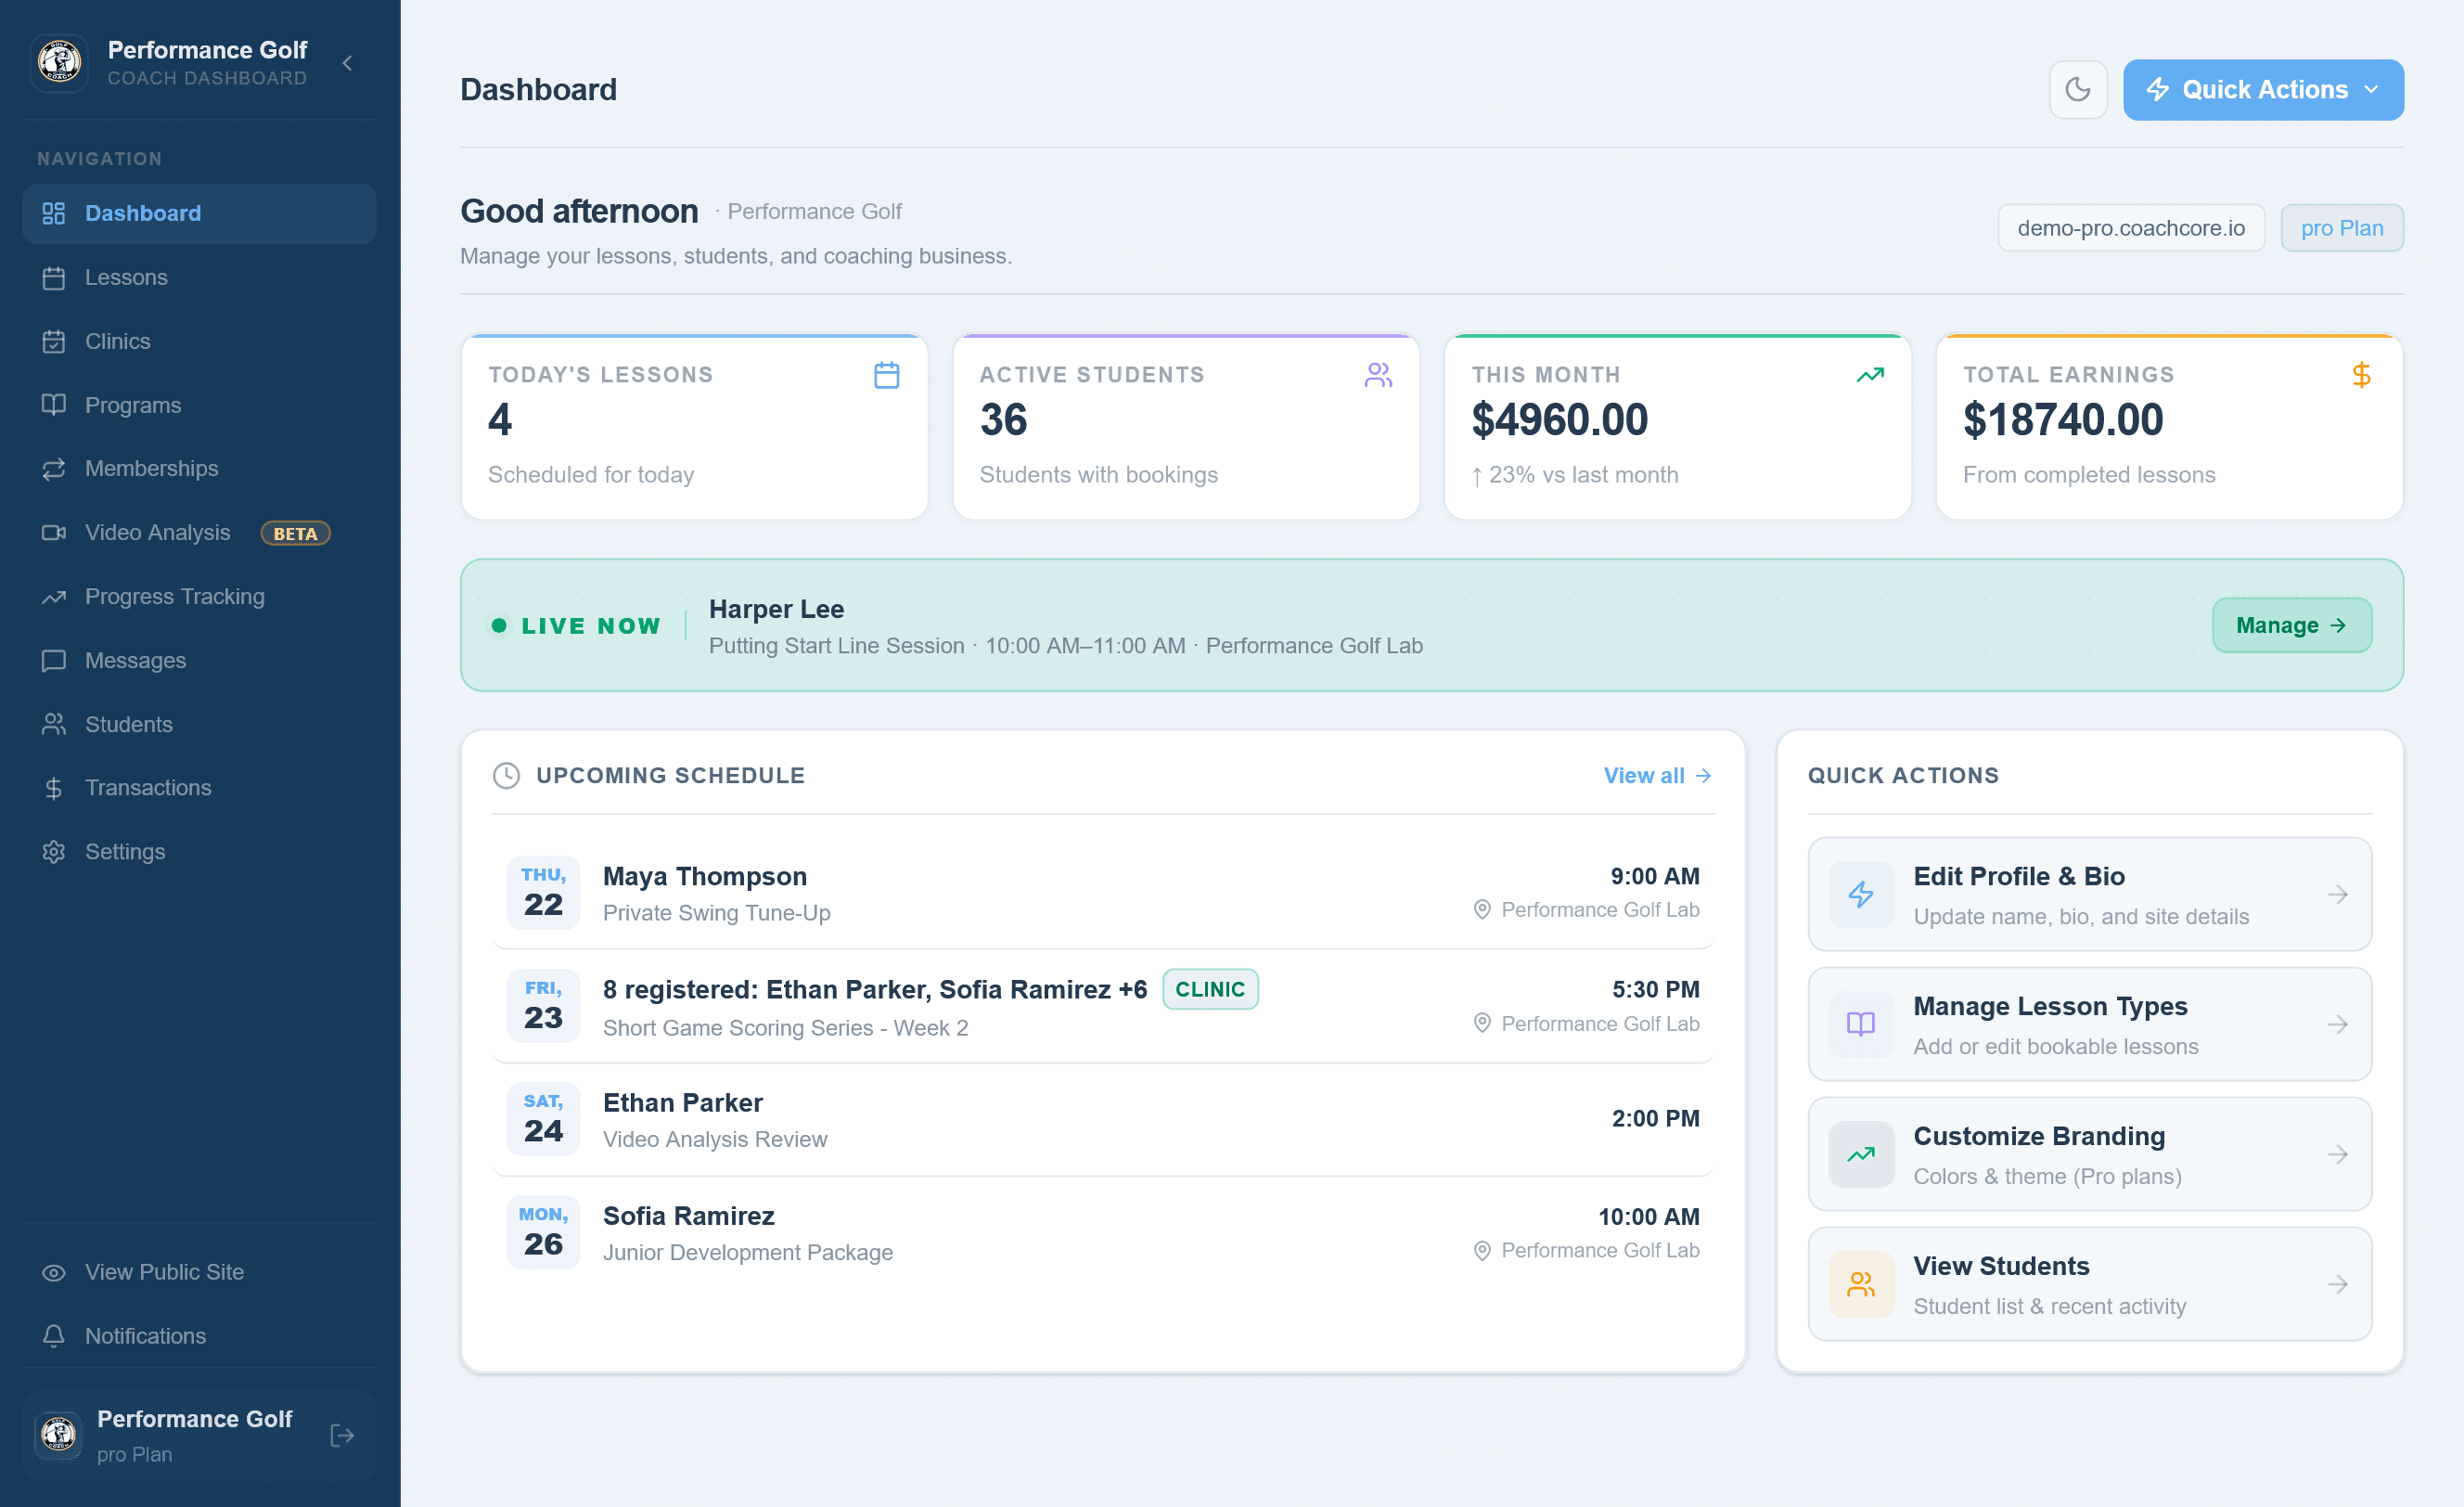Click the Transactions dollar icon in the sidebar

coord(54,788)
